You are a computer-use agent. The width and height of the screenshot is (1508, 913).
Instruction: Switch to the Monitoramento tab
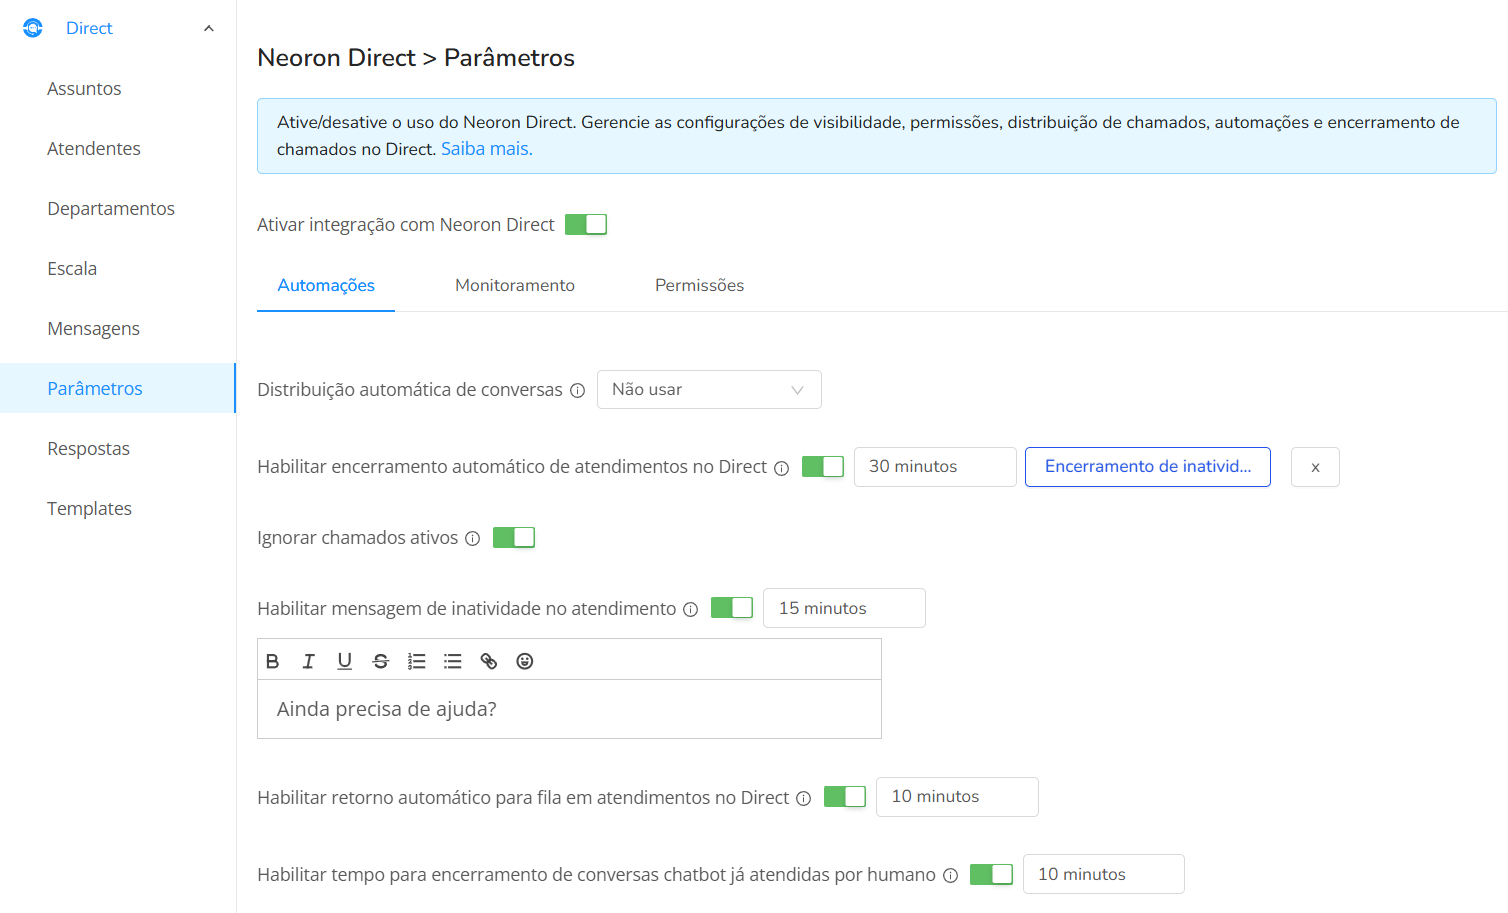(515, 285)
